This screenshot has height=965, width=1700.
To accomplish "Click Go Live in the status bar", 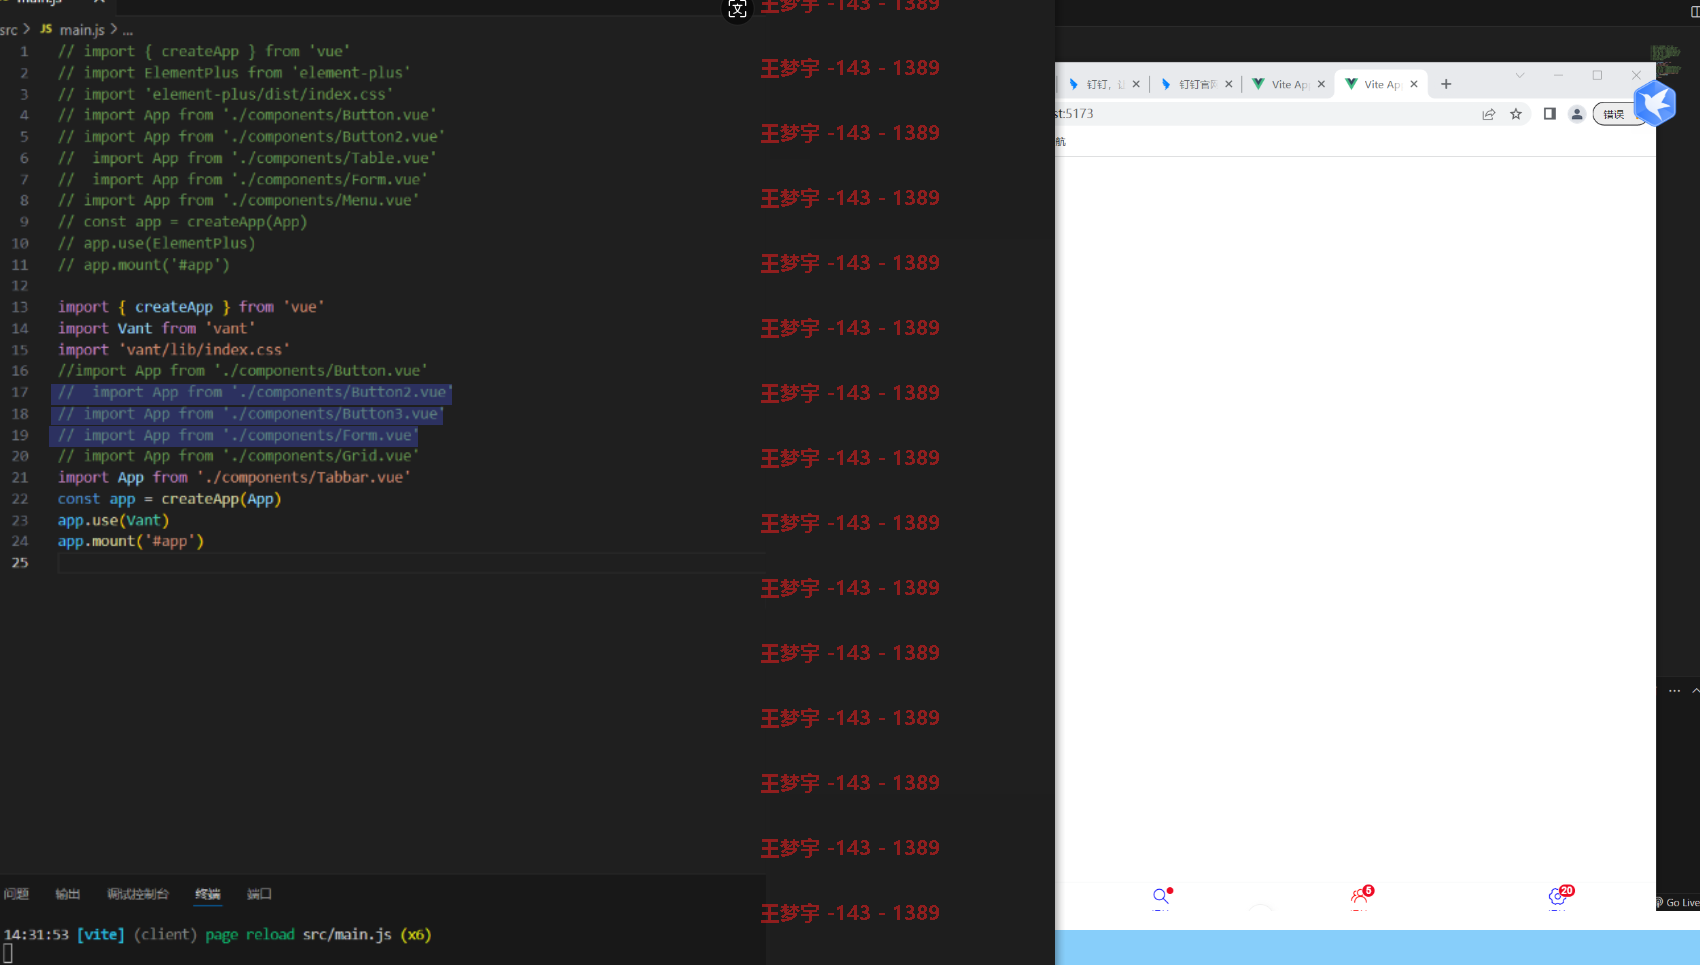I will [x=1678, y=903].
